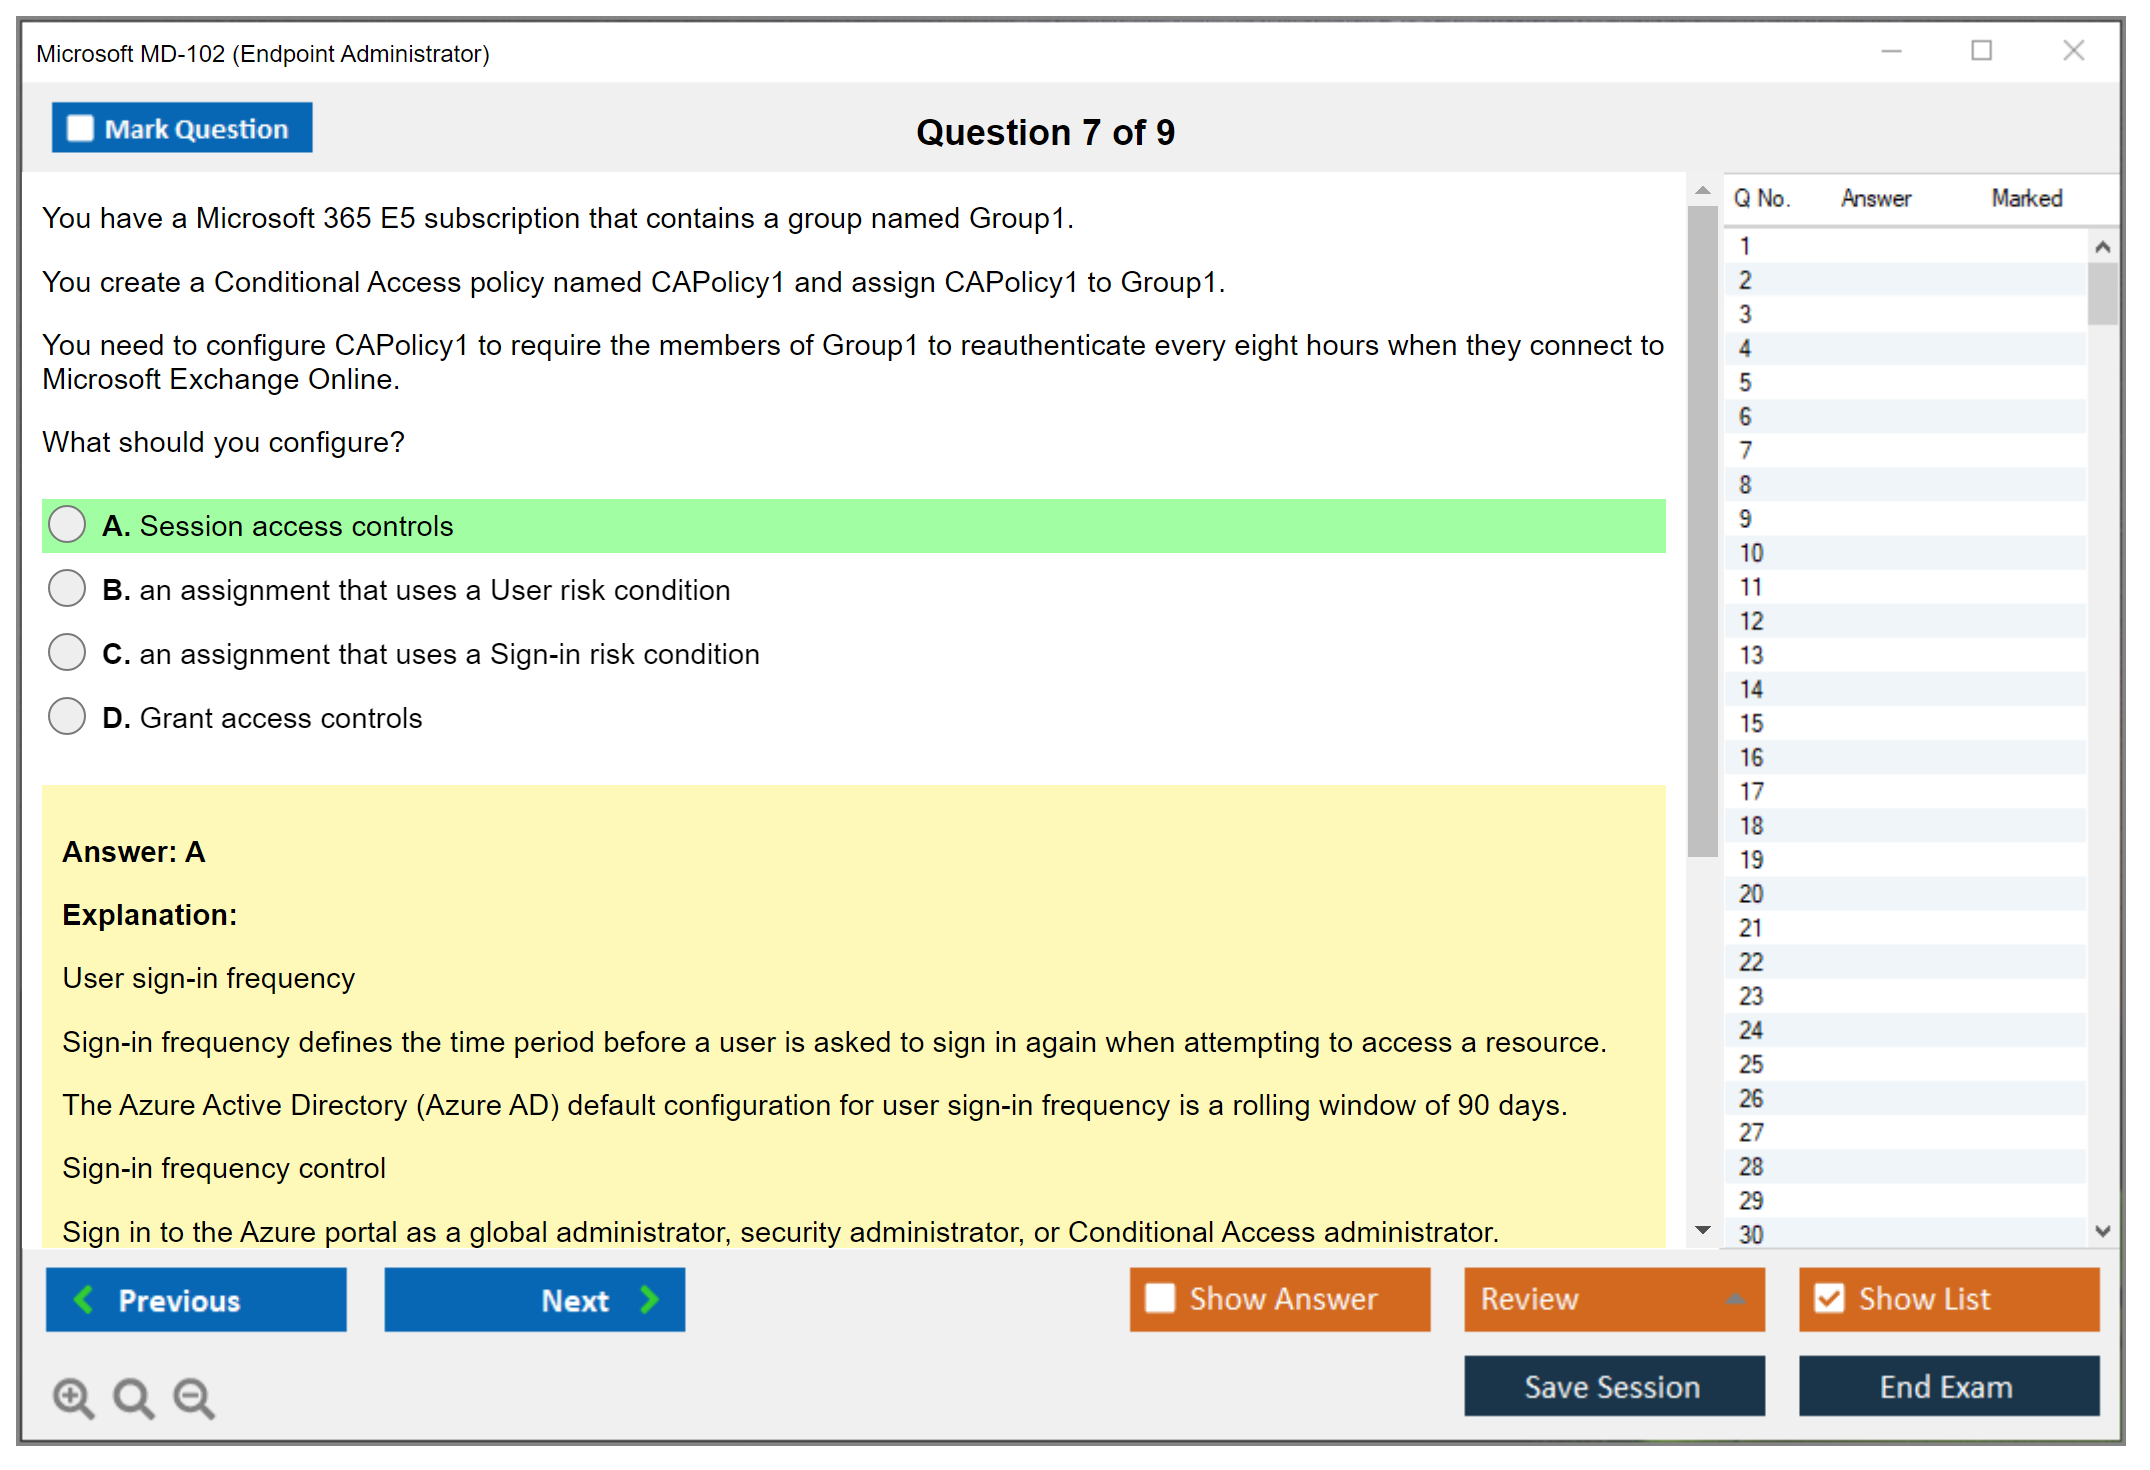
Task: Jump to question 8 in the list
Action: [x=1745, y=485]
